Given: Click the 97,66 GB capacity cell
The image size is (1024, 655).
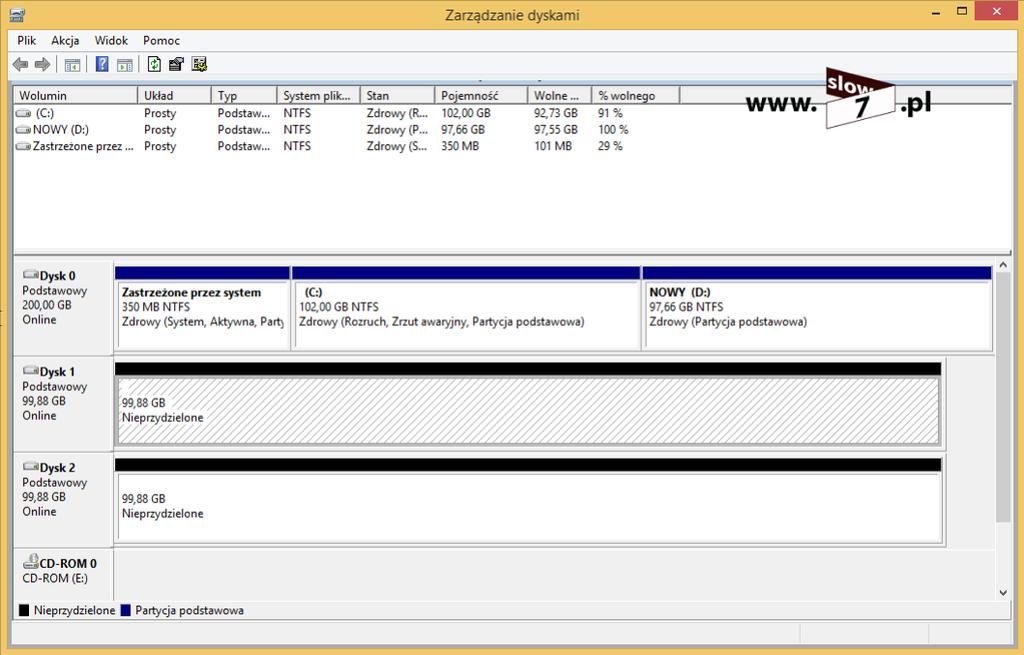Looking at the screenshot, I should tap(463, 129).
